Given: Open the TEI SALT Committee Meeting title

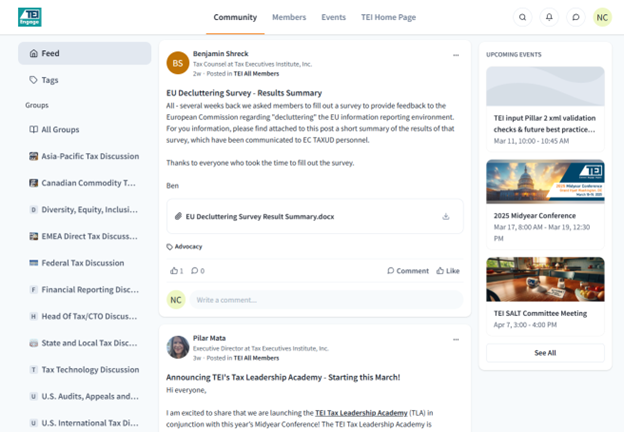Looking at the screenshot, I should click(540, 313).
